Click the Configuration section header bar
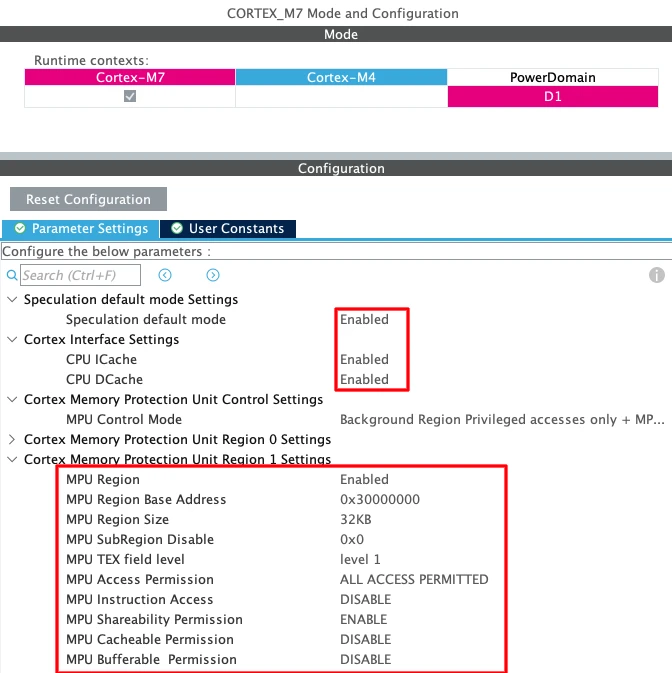The image size is (672, 673). tap(336, 168)
